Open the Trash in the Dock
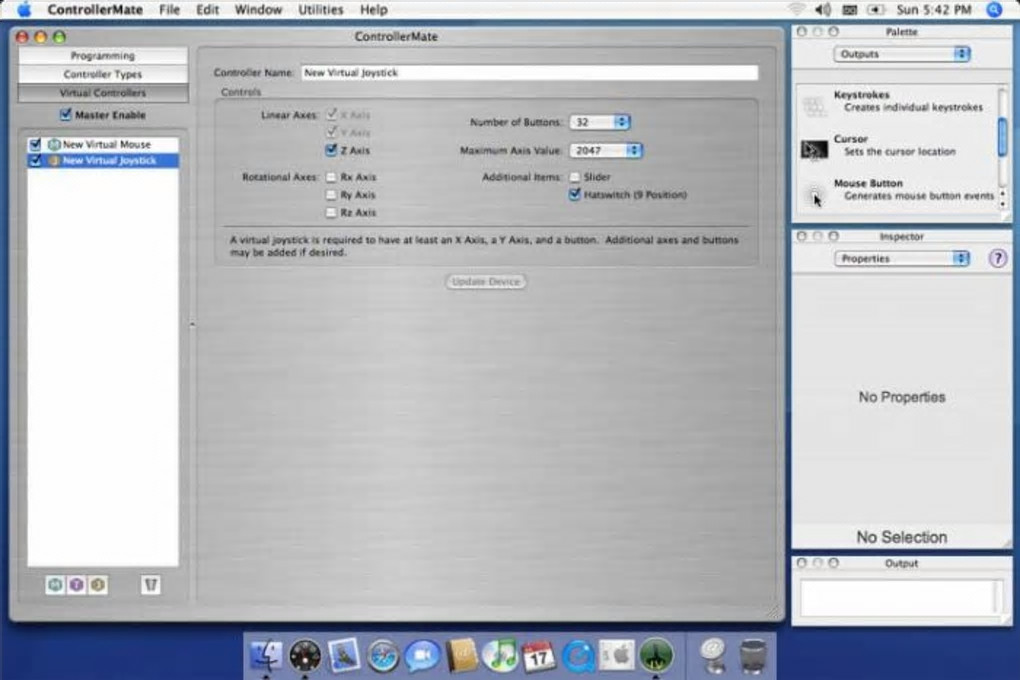1020x680 pixels. tap(753, 655)
